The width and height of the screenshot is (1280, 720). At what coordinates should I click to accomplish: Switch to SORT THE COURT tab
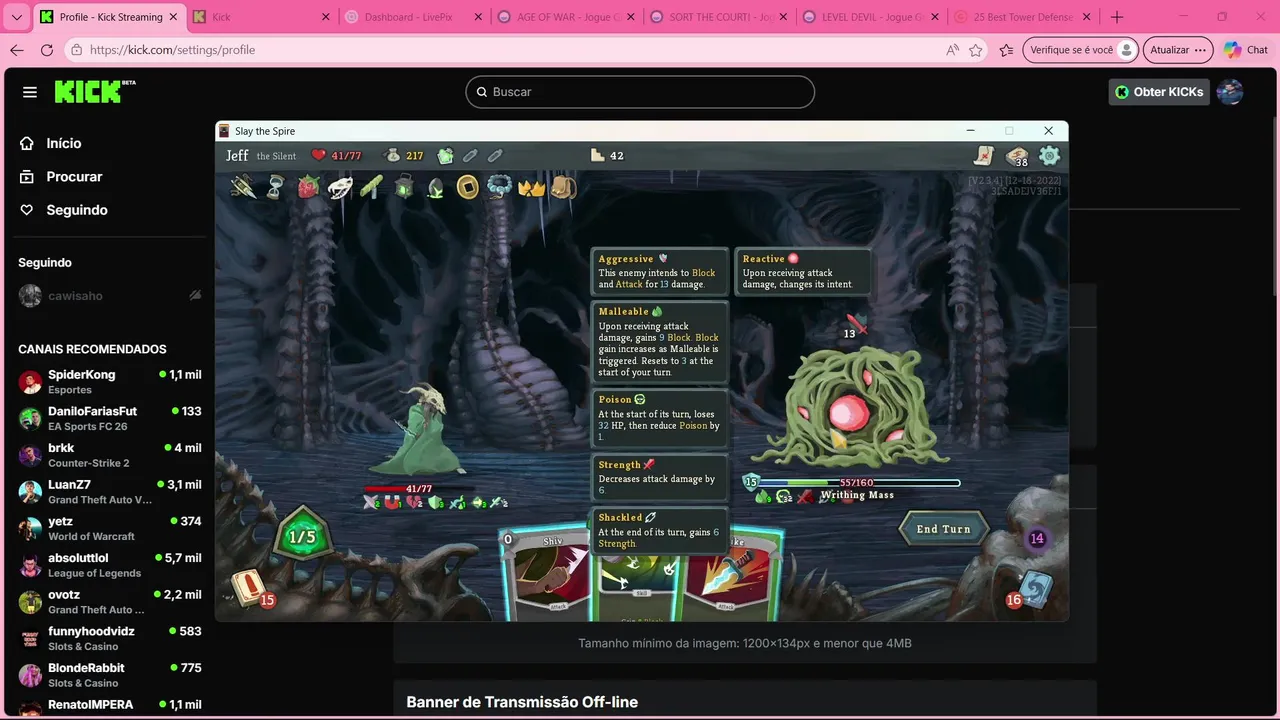717,17
